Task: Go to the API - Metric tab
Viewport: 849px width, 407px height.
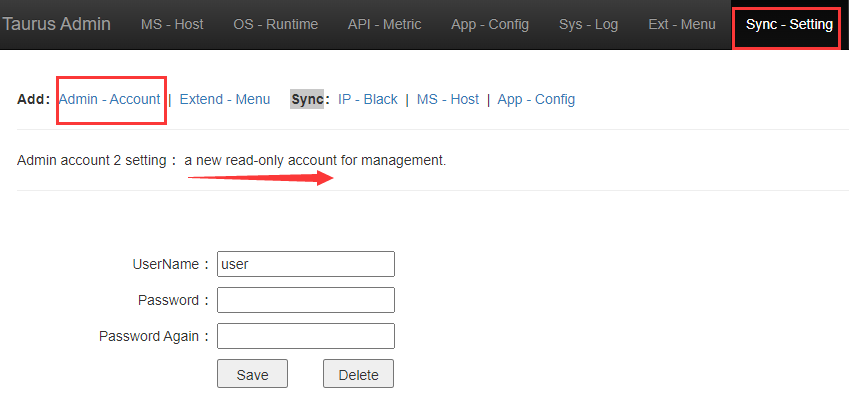Action: [384, 24]
